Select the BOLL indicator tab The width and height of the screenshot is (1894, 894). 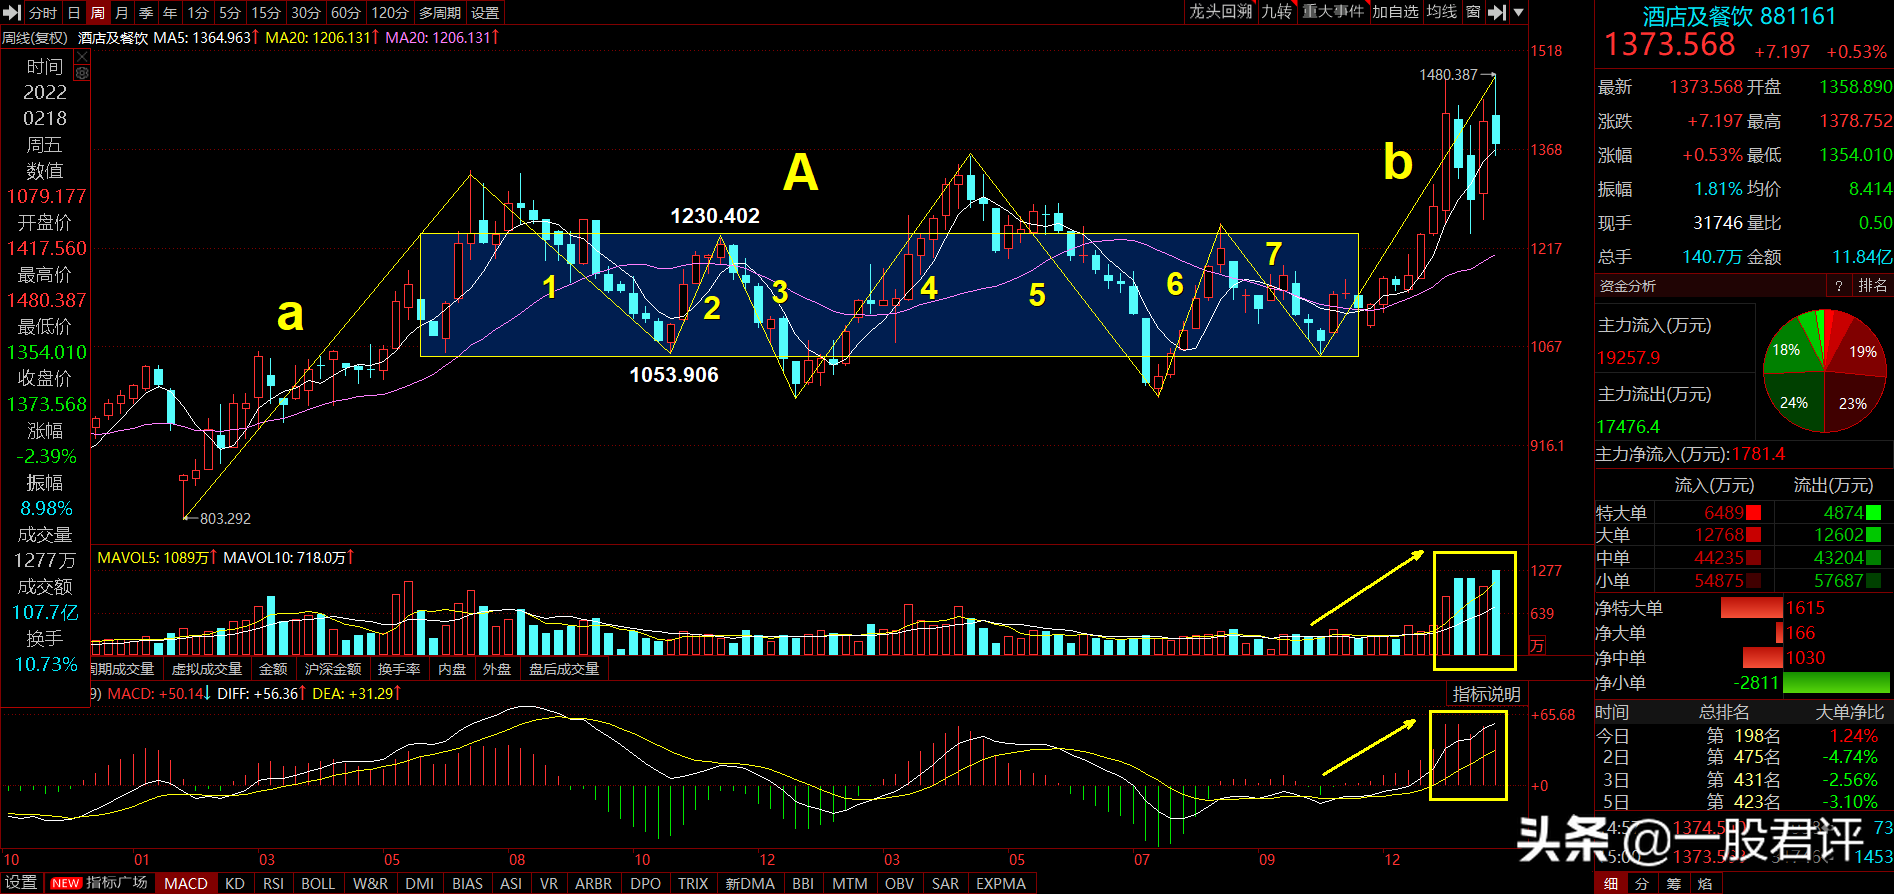(318, 883)
